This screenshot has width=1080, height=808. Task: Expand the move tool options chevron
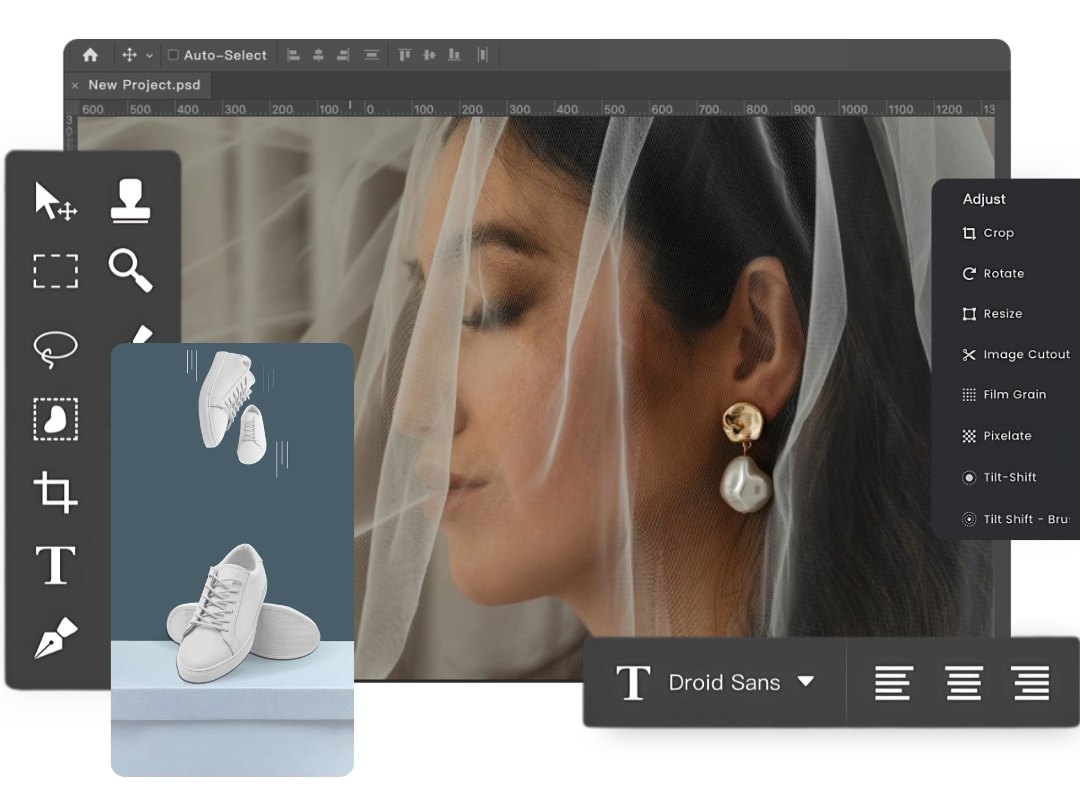[150, 56]
